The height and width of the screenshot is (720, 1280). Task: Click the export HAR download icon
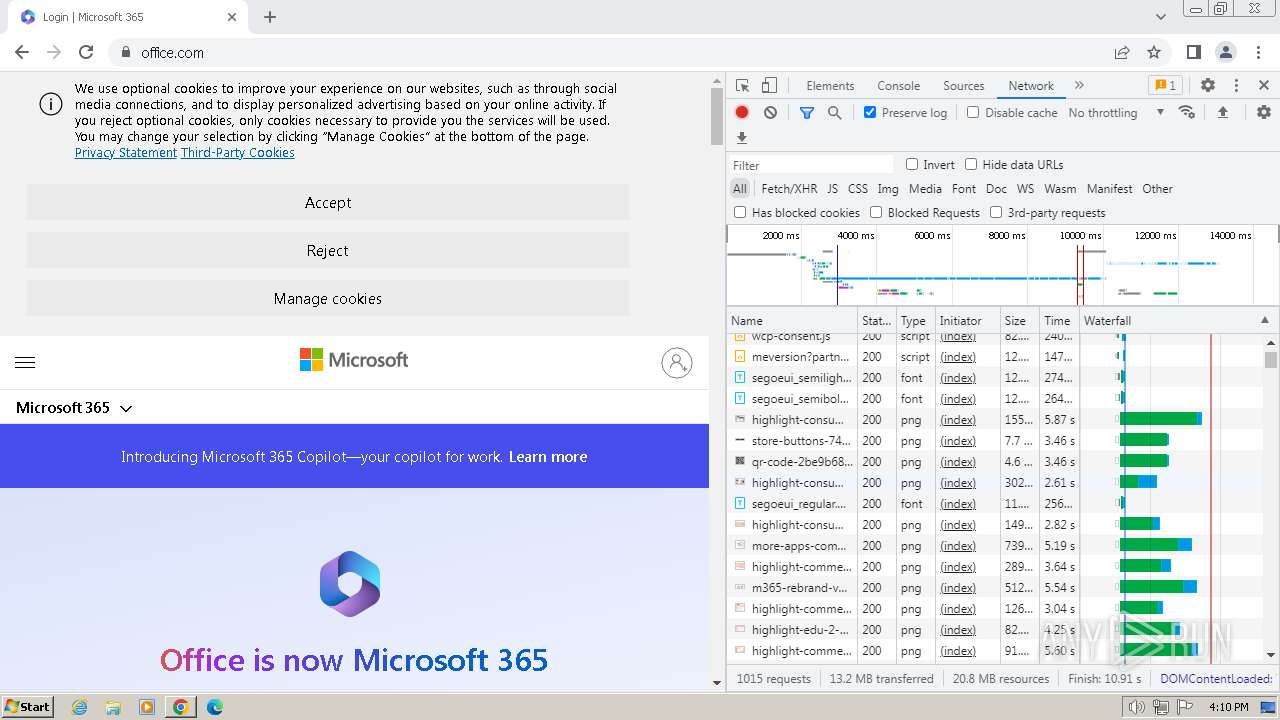(x=742, y=138)
